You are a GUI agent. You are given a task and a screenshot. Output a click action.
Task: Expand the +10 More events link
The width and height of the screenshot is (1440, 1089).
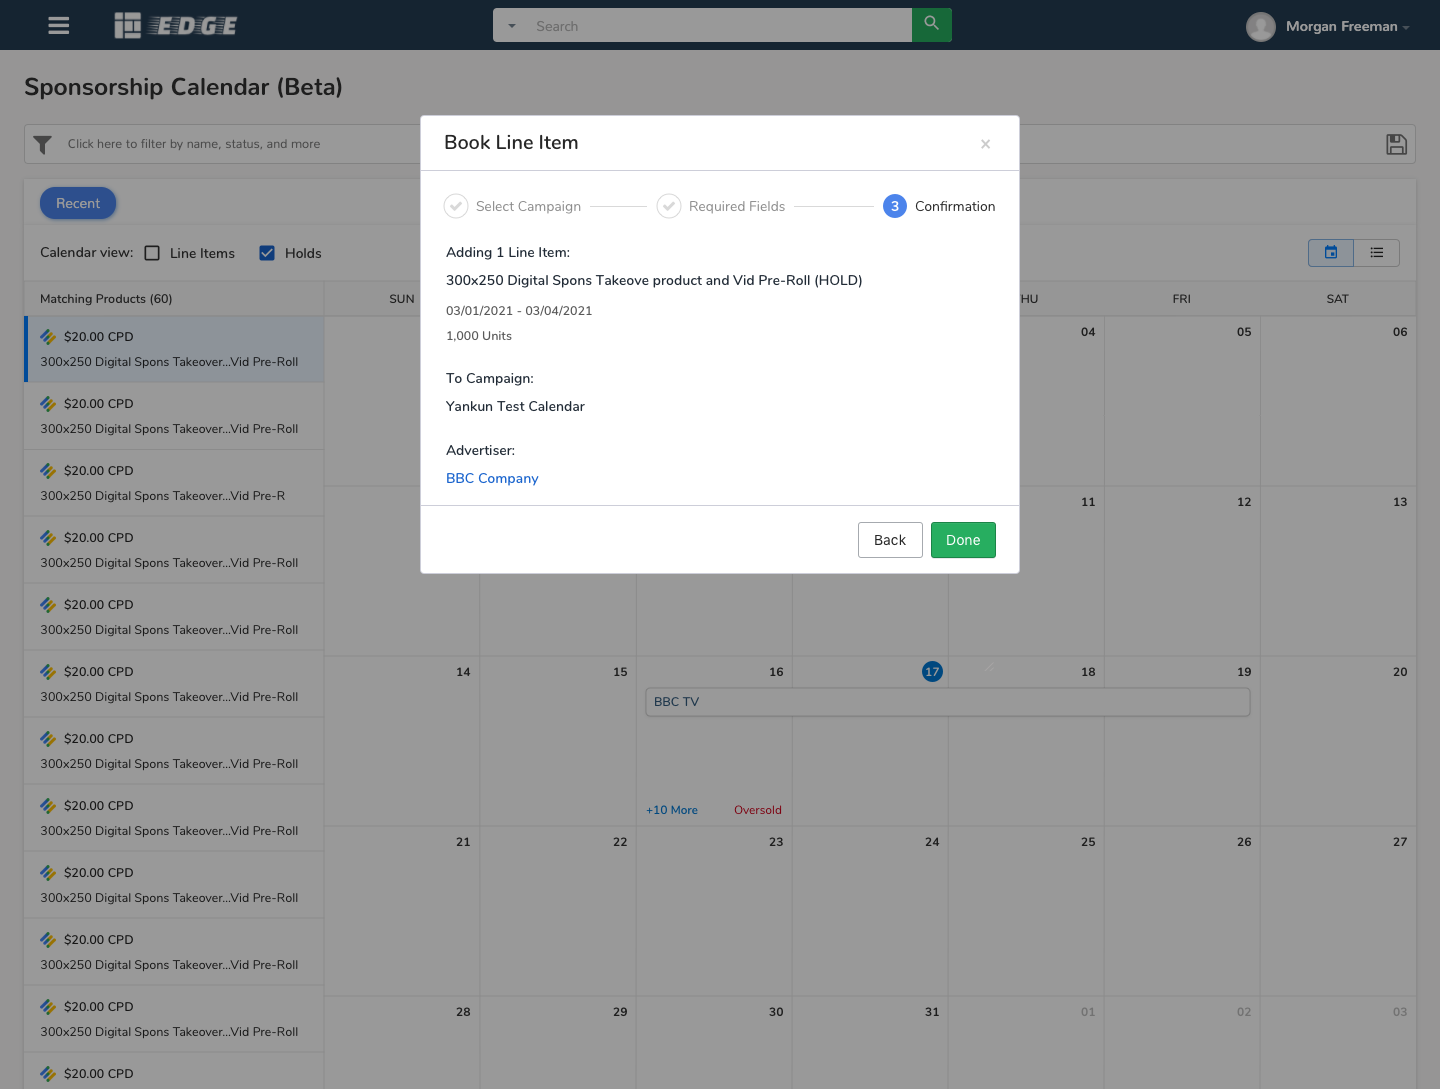671,810
